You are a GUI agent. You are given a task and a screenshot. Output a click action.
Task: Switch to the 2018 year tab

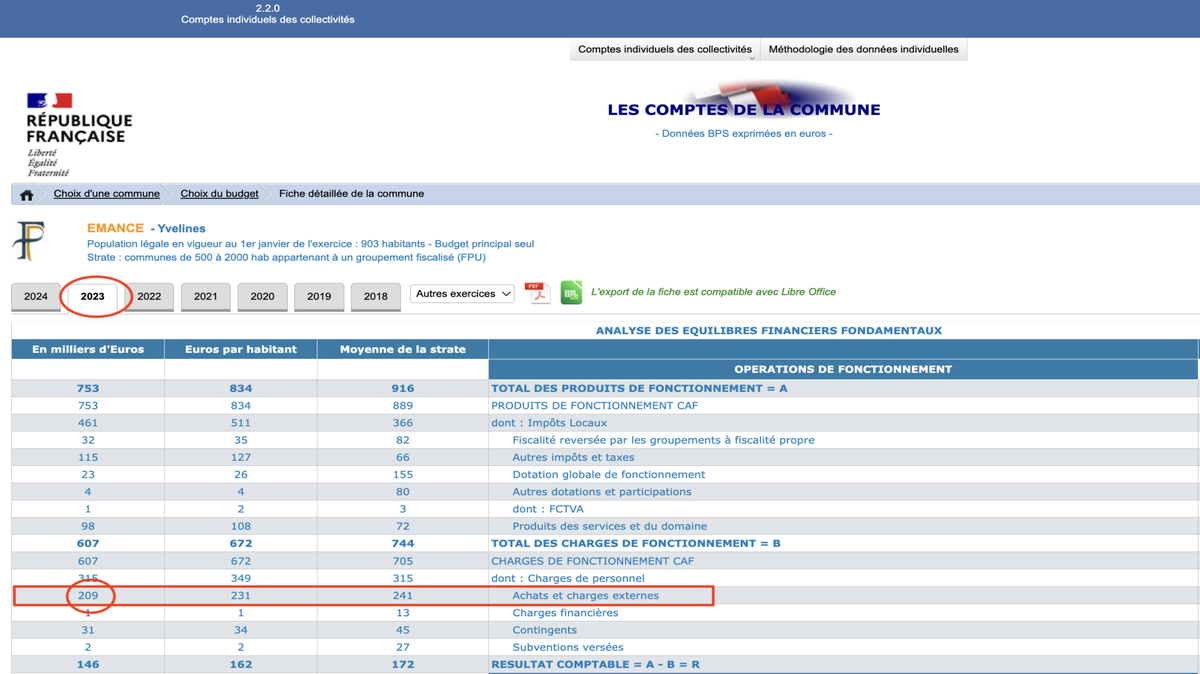click(x=375, y=297)
